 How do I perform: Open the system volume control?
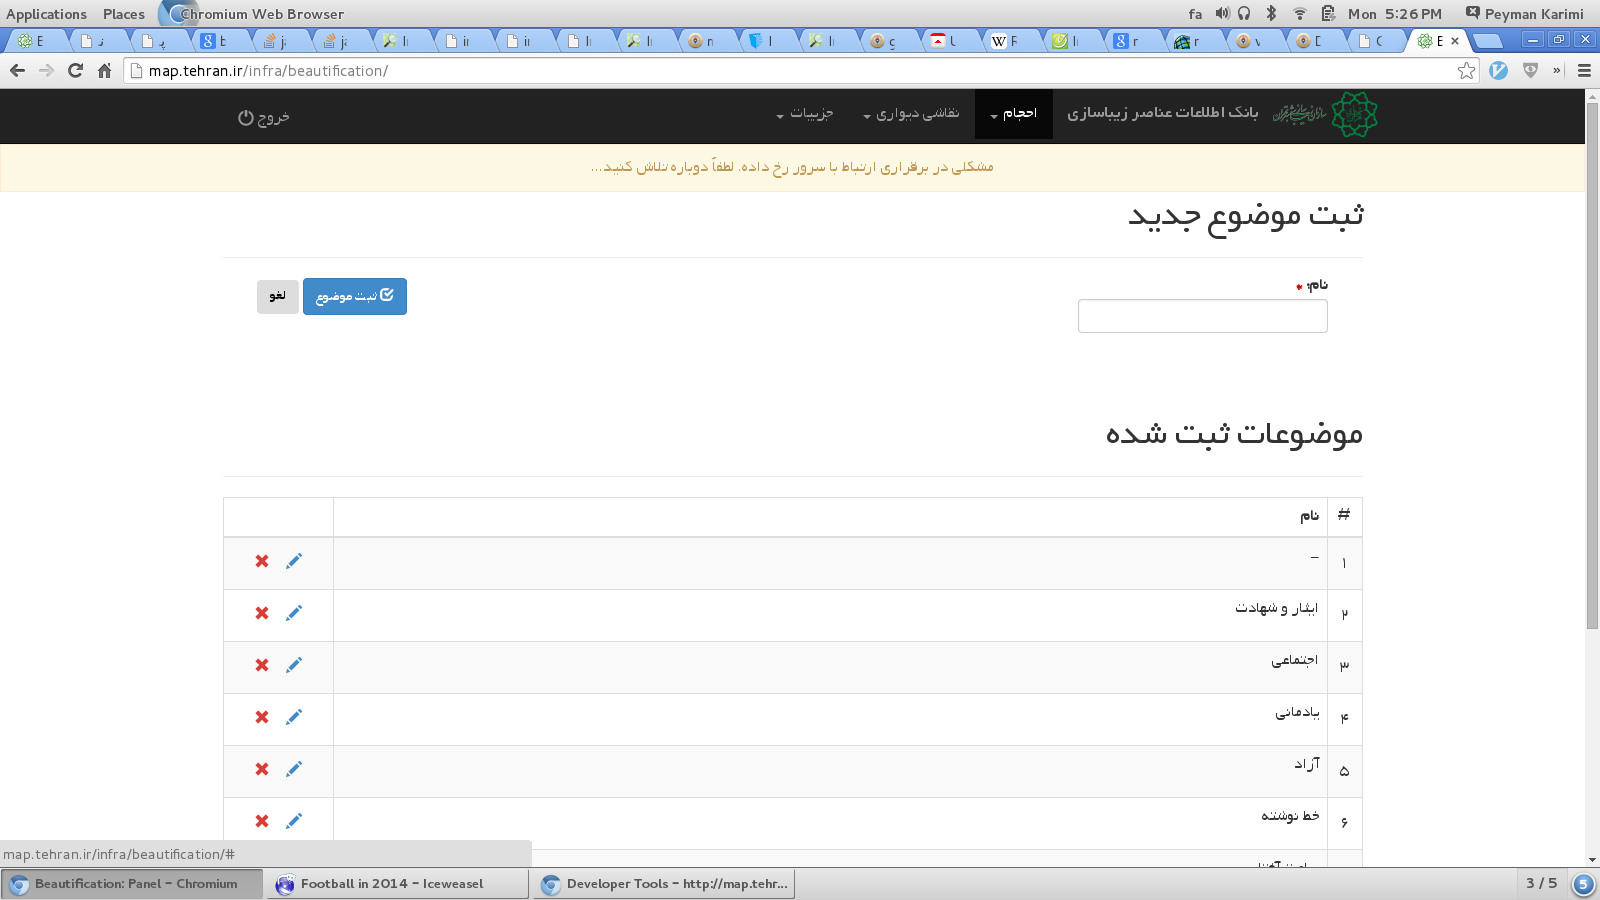[1222, 13]
